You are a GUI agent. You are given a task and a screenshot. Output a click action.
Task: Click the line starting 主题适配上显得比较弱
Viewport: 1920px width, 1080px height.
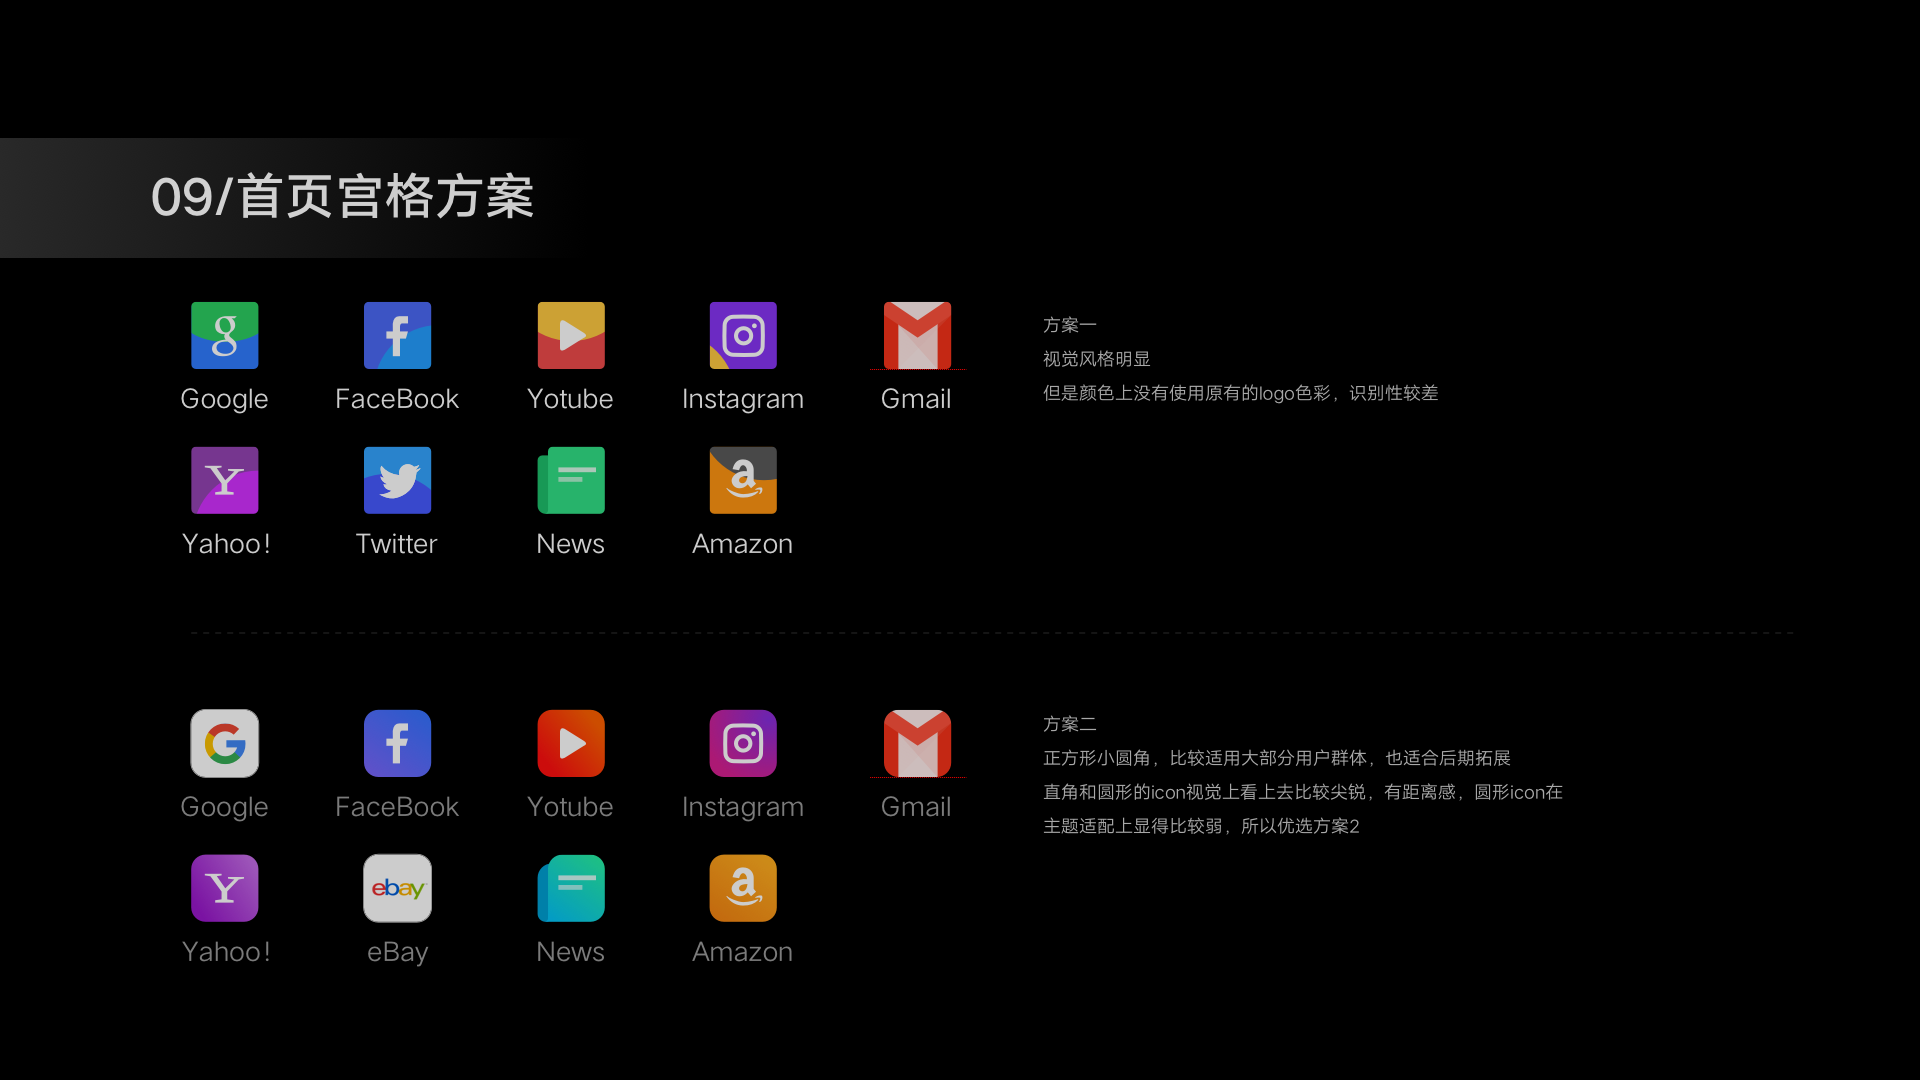(x=1201, y=826)
